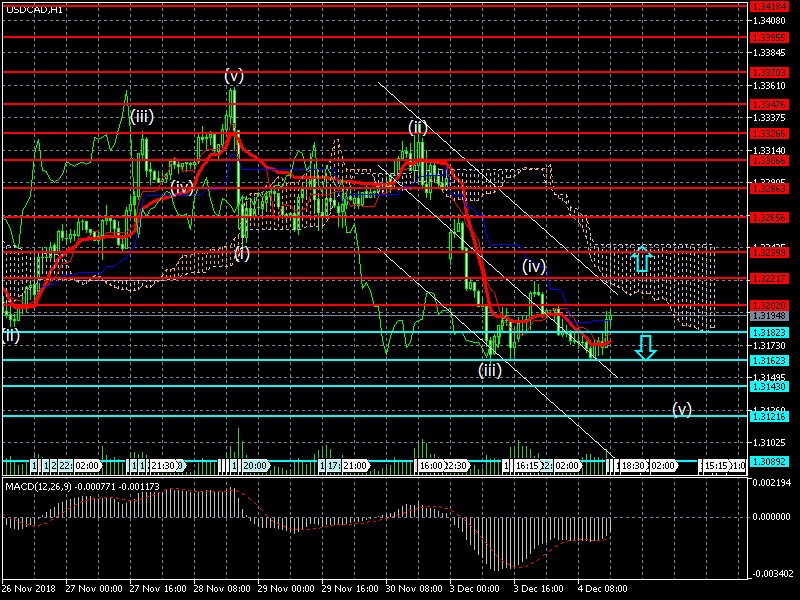The height and width of the screenshot is (600, 800).
Task: Click the MACD scale value -0.003402
Action: click(x=771, y=574)
